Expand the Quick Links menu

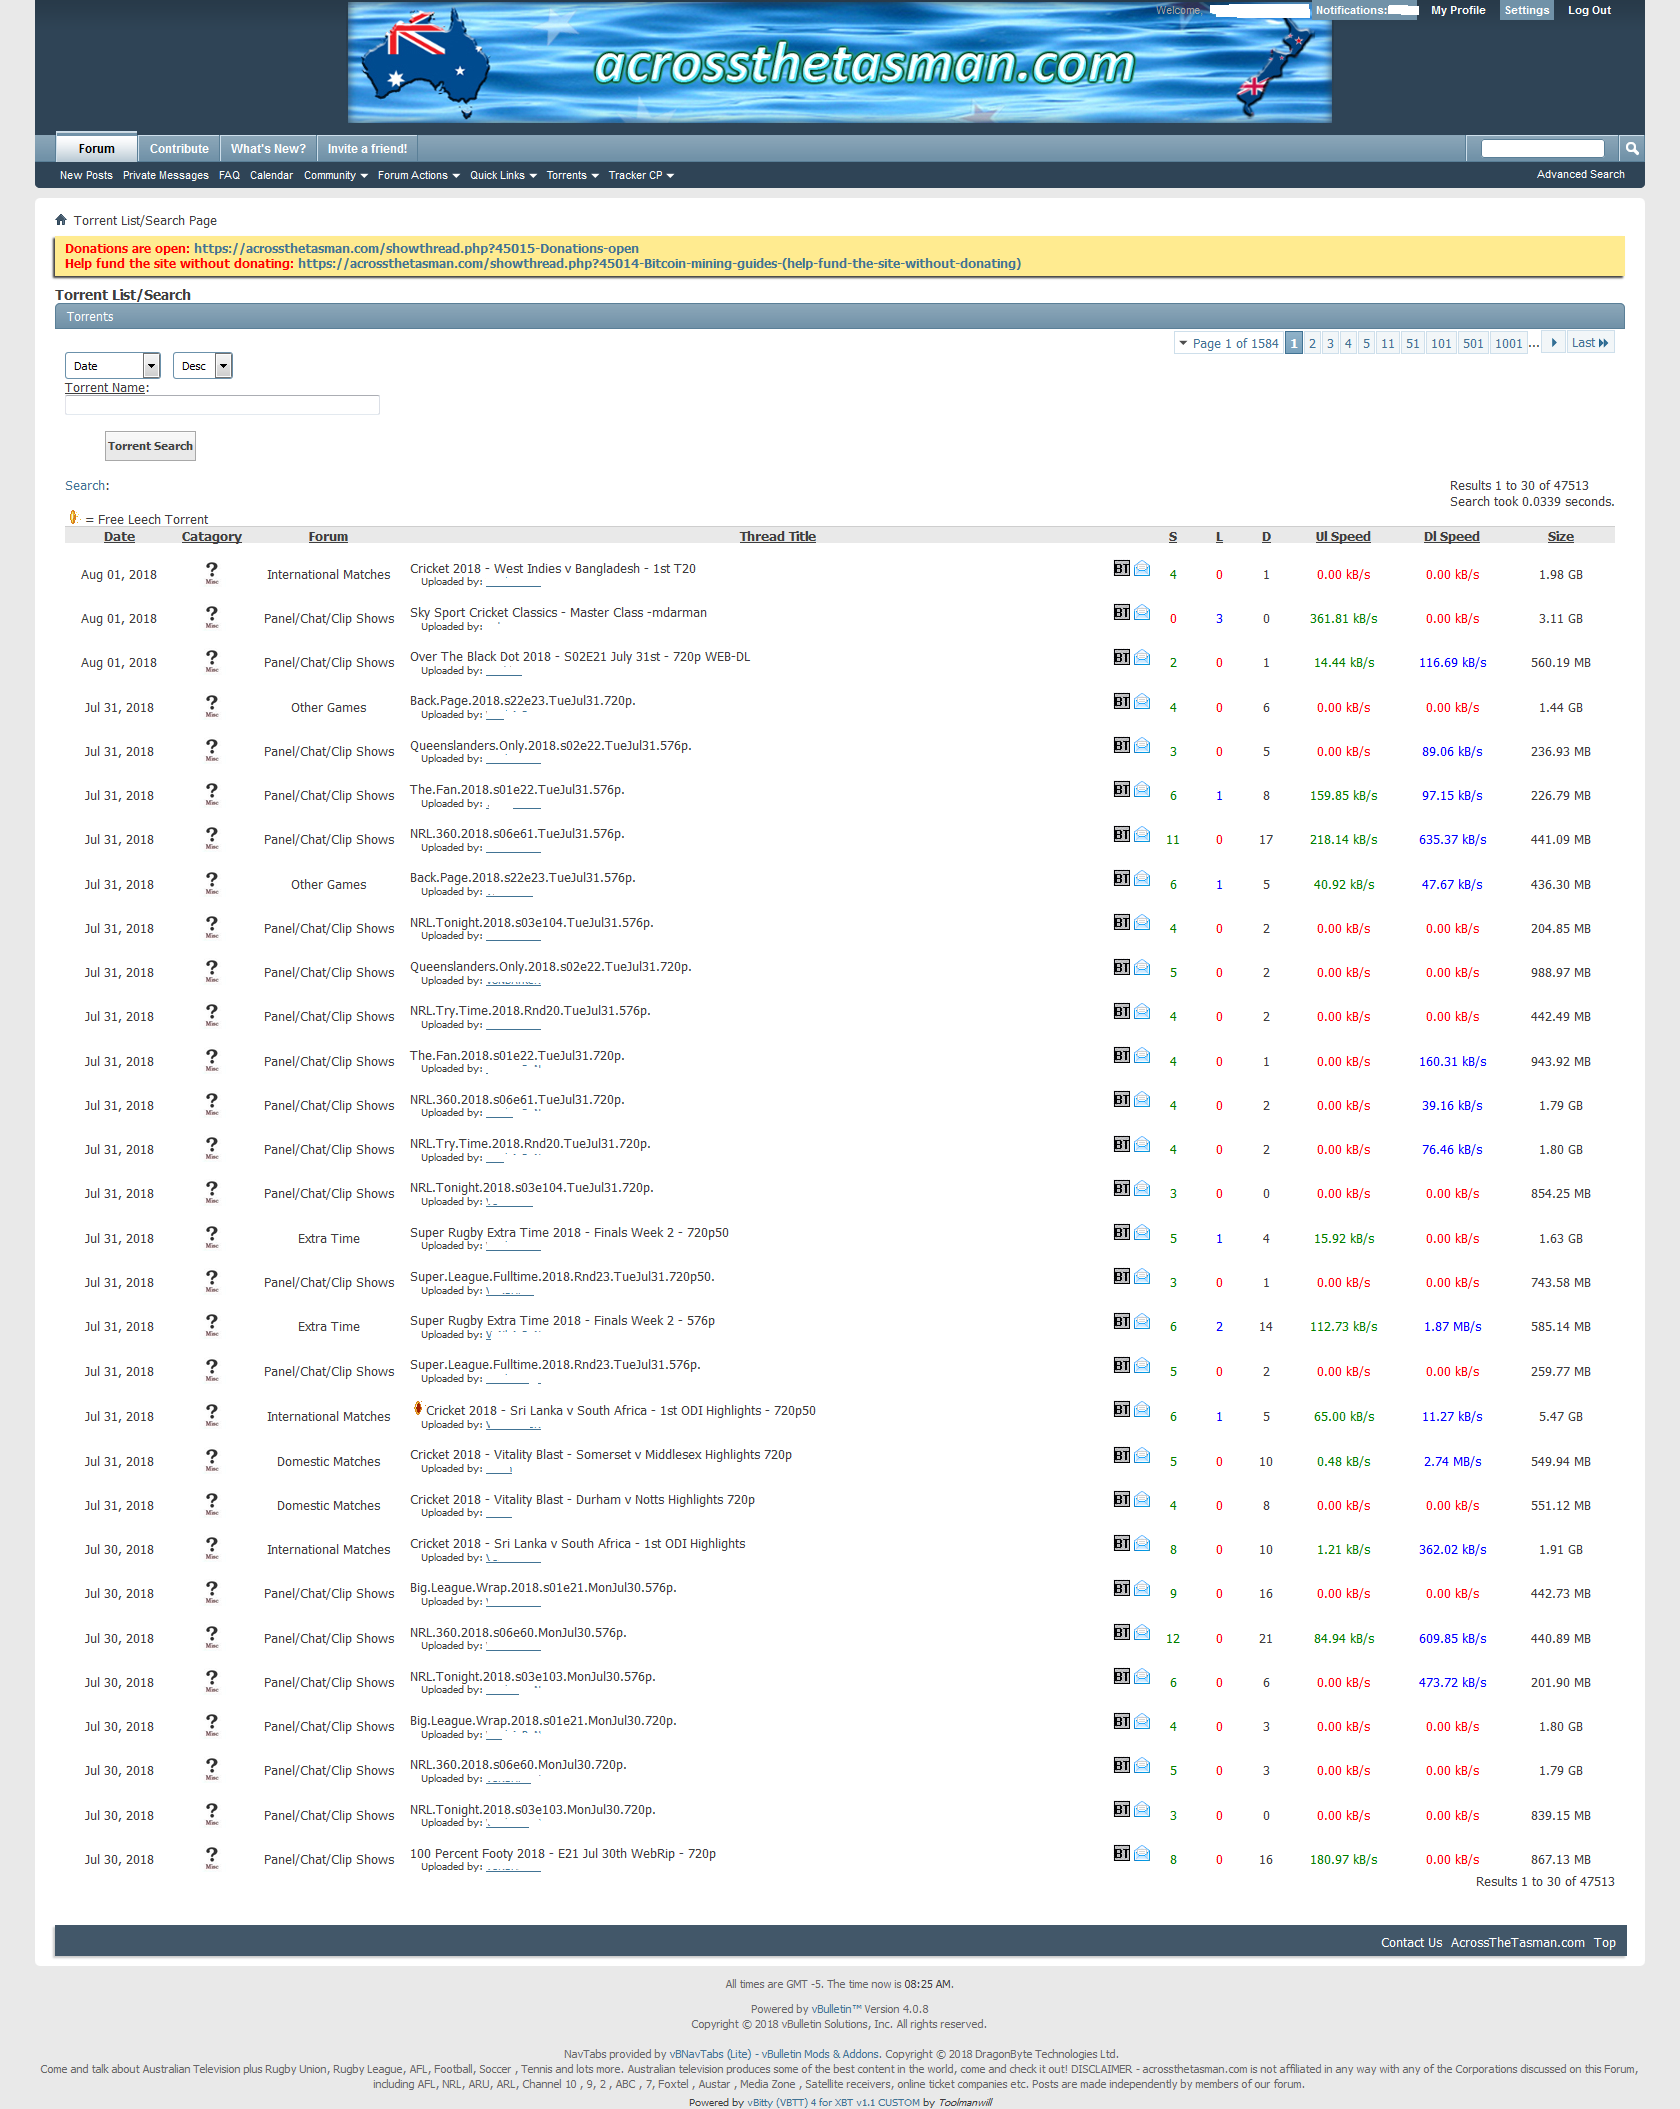(x=503, y=176)
